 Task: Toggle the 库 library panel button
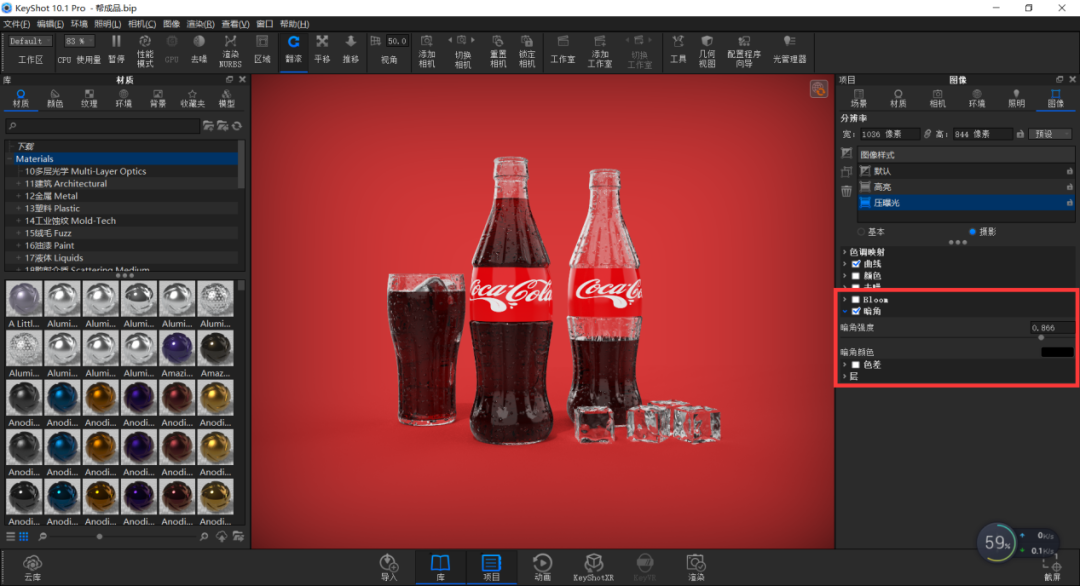tap(440, 567)
